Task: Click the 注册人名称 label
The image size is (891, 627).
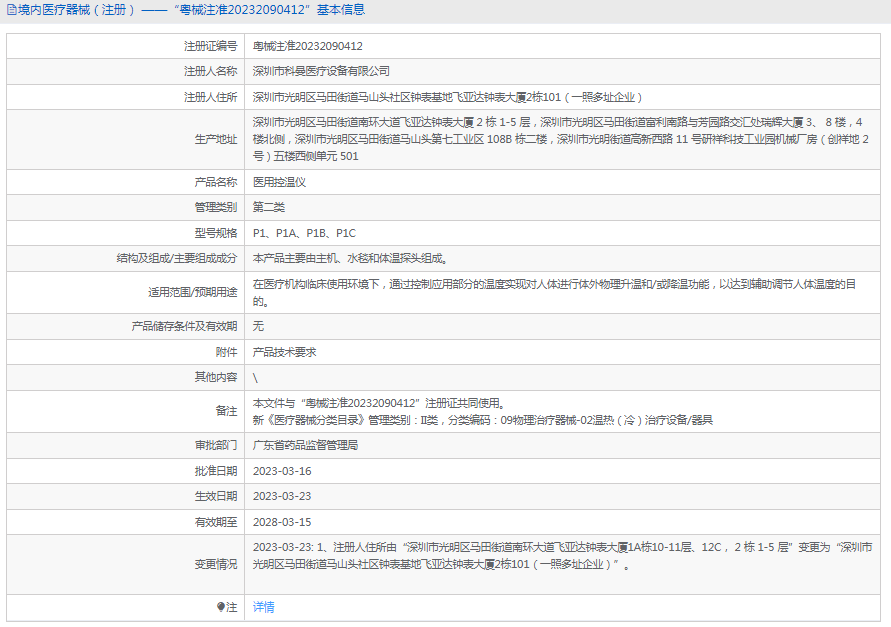Action: pyautogui.click(x=210, y=71)
